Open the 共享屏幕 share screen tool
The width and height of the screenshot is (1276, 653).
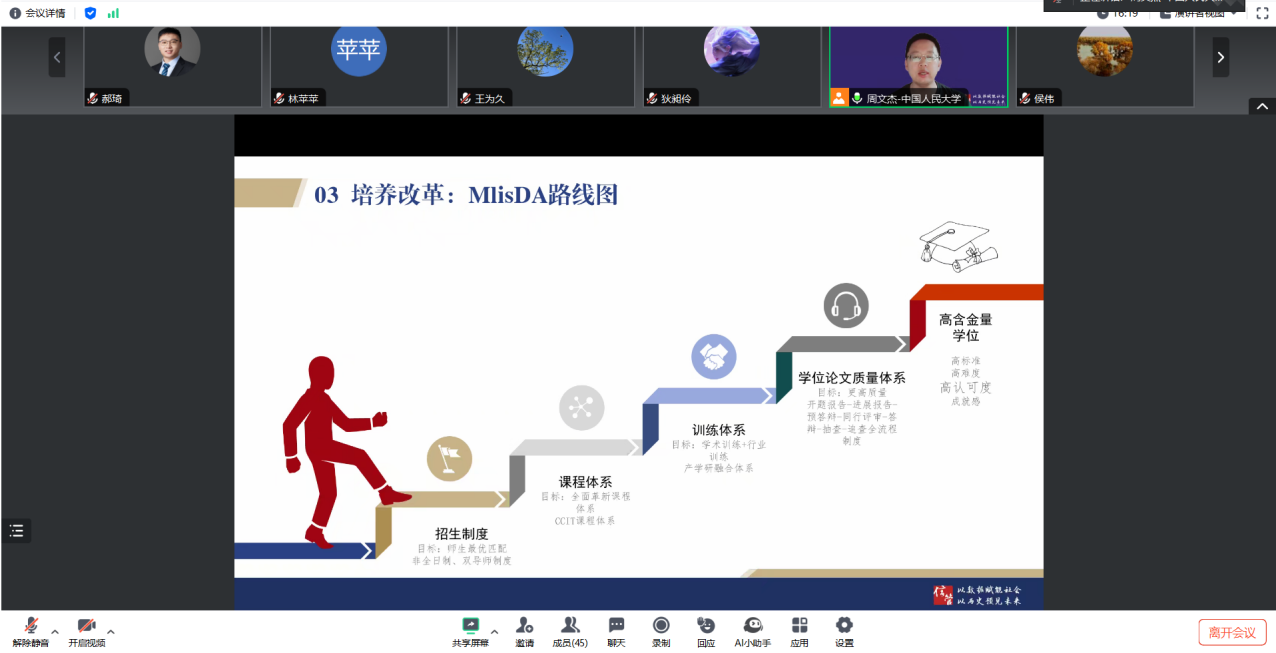[470, 626]
